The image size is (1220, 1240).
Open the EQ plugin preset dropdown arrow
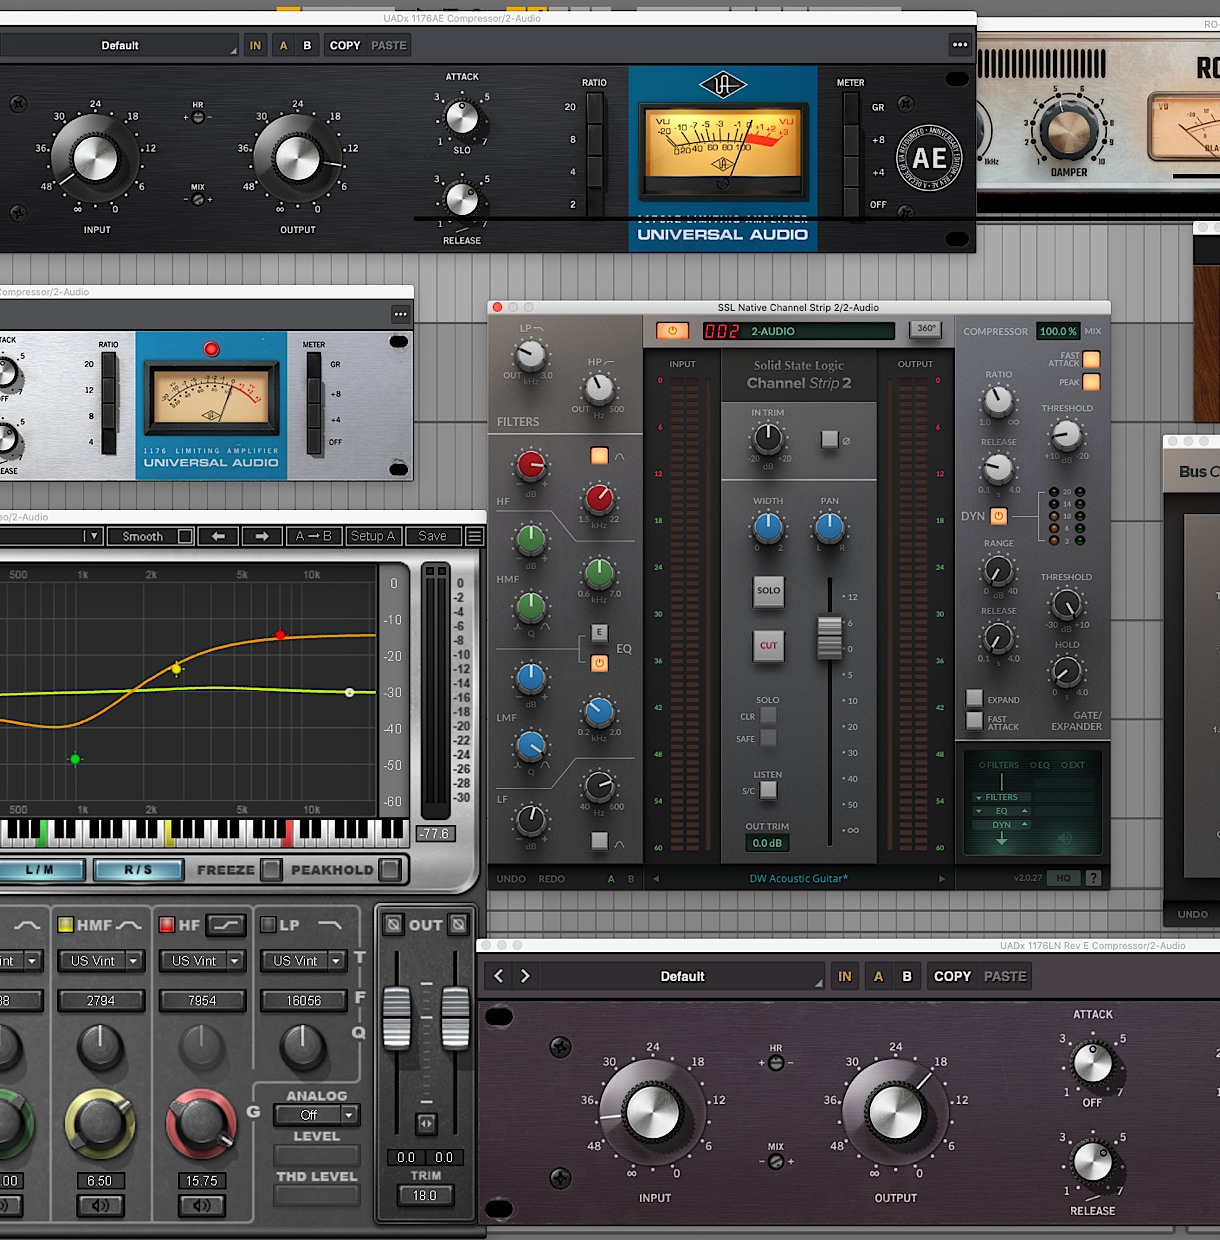[94, 537]
